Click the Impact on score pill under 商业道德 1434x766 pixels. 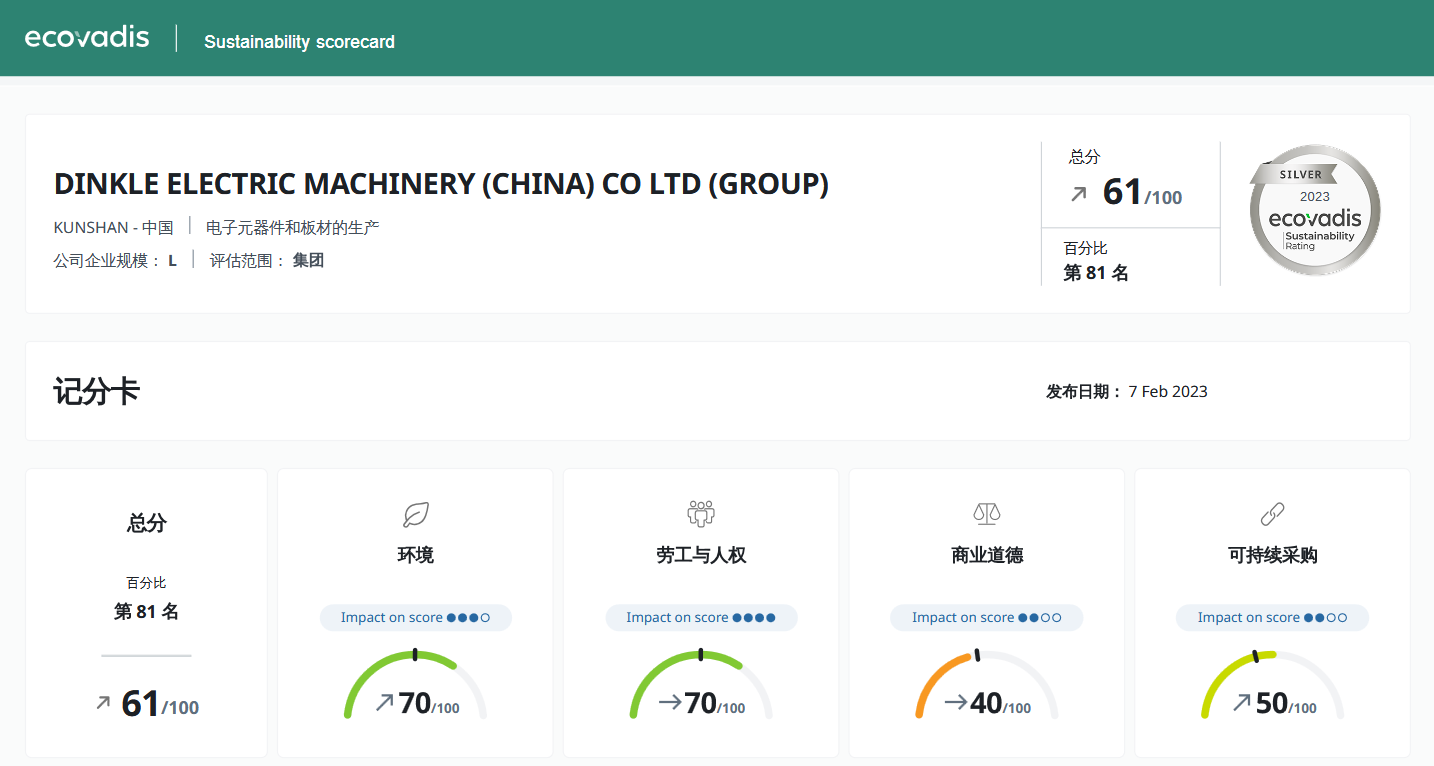tap(987, 617)
